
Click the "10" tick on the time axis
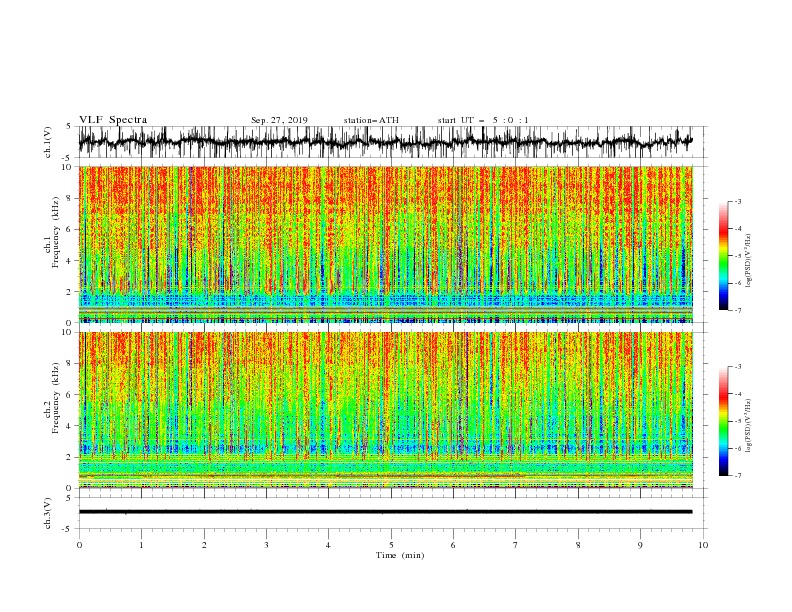point(703,545)
